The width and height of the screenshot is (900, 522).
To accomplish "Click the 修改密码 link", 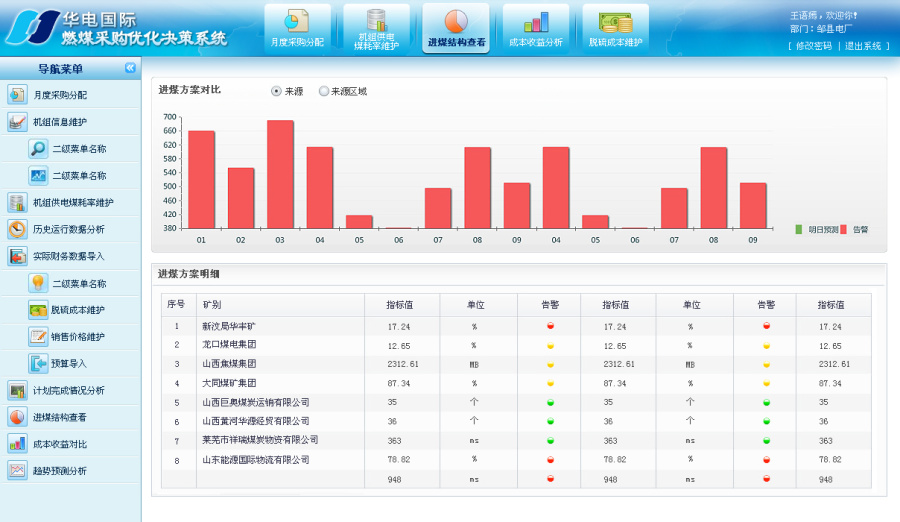I will tap(813, 46).
